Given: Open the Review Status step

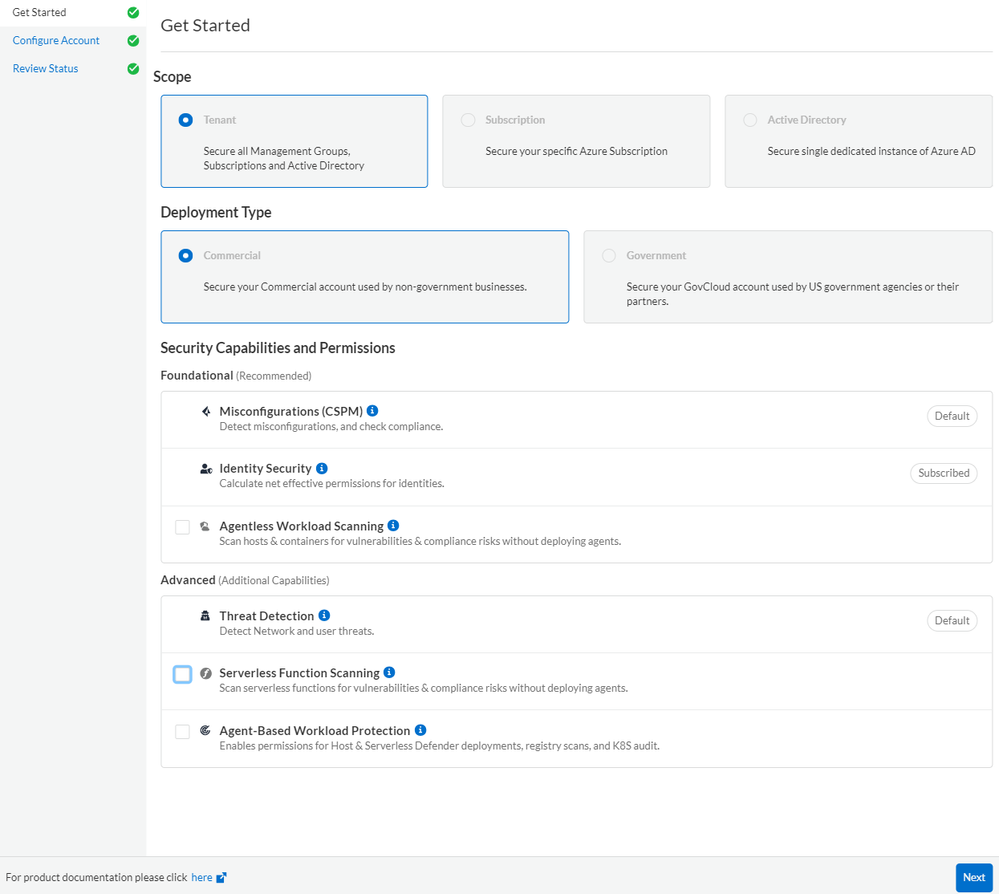Looking at the screenshot, I should pyautogui.click(x=45, y=69).
